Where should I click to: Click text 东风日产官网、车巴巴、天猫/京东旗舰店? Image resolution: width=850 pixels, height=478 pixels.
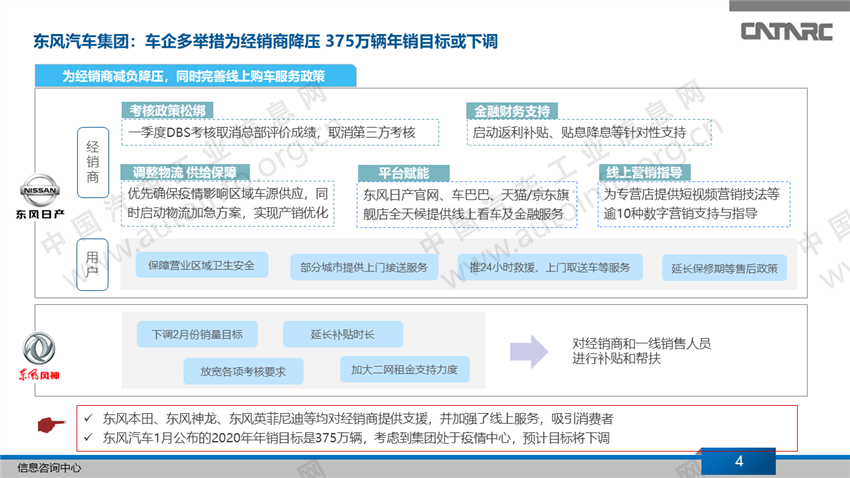coord(466,204)
